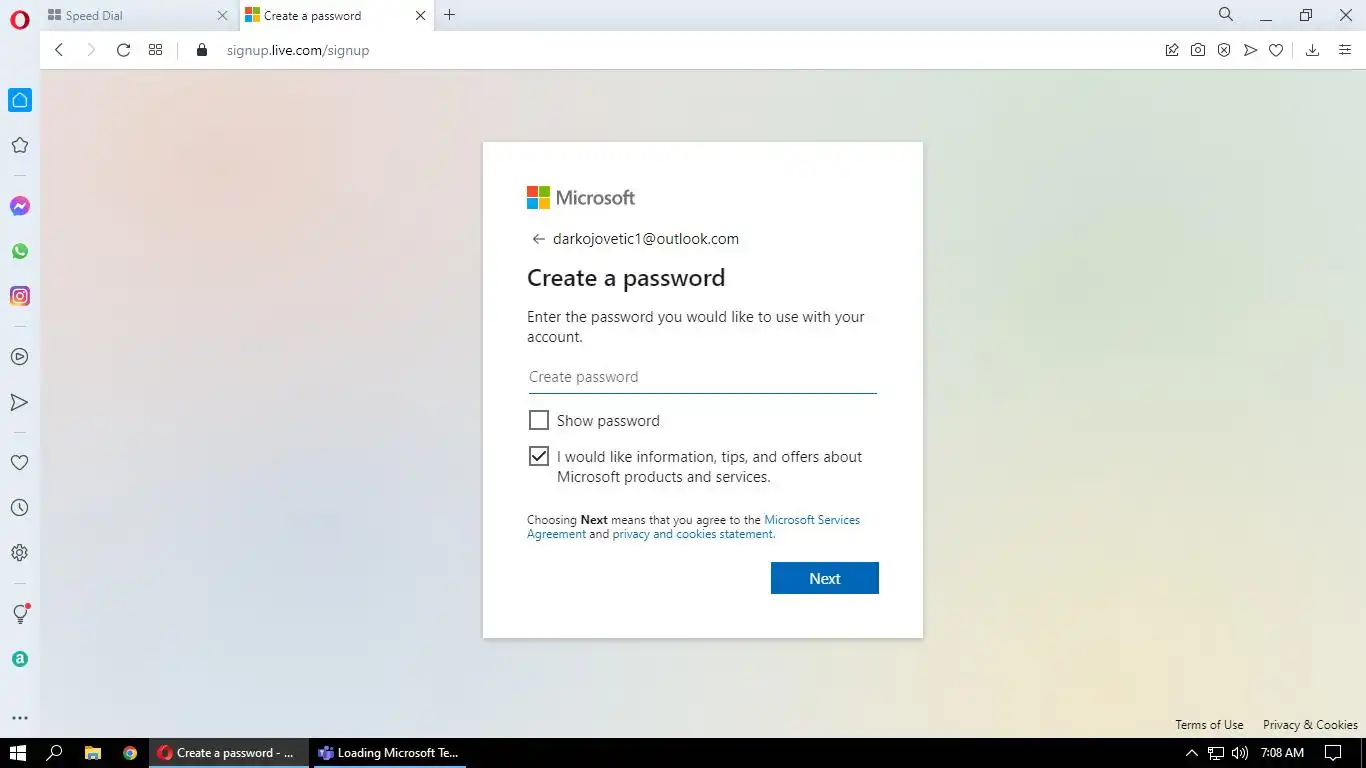Open the sidebar three-dots setup menu
The height and width of the screenshot is (768, 1366).
pyautogui.click(x=20, y=718)
